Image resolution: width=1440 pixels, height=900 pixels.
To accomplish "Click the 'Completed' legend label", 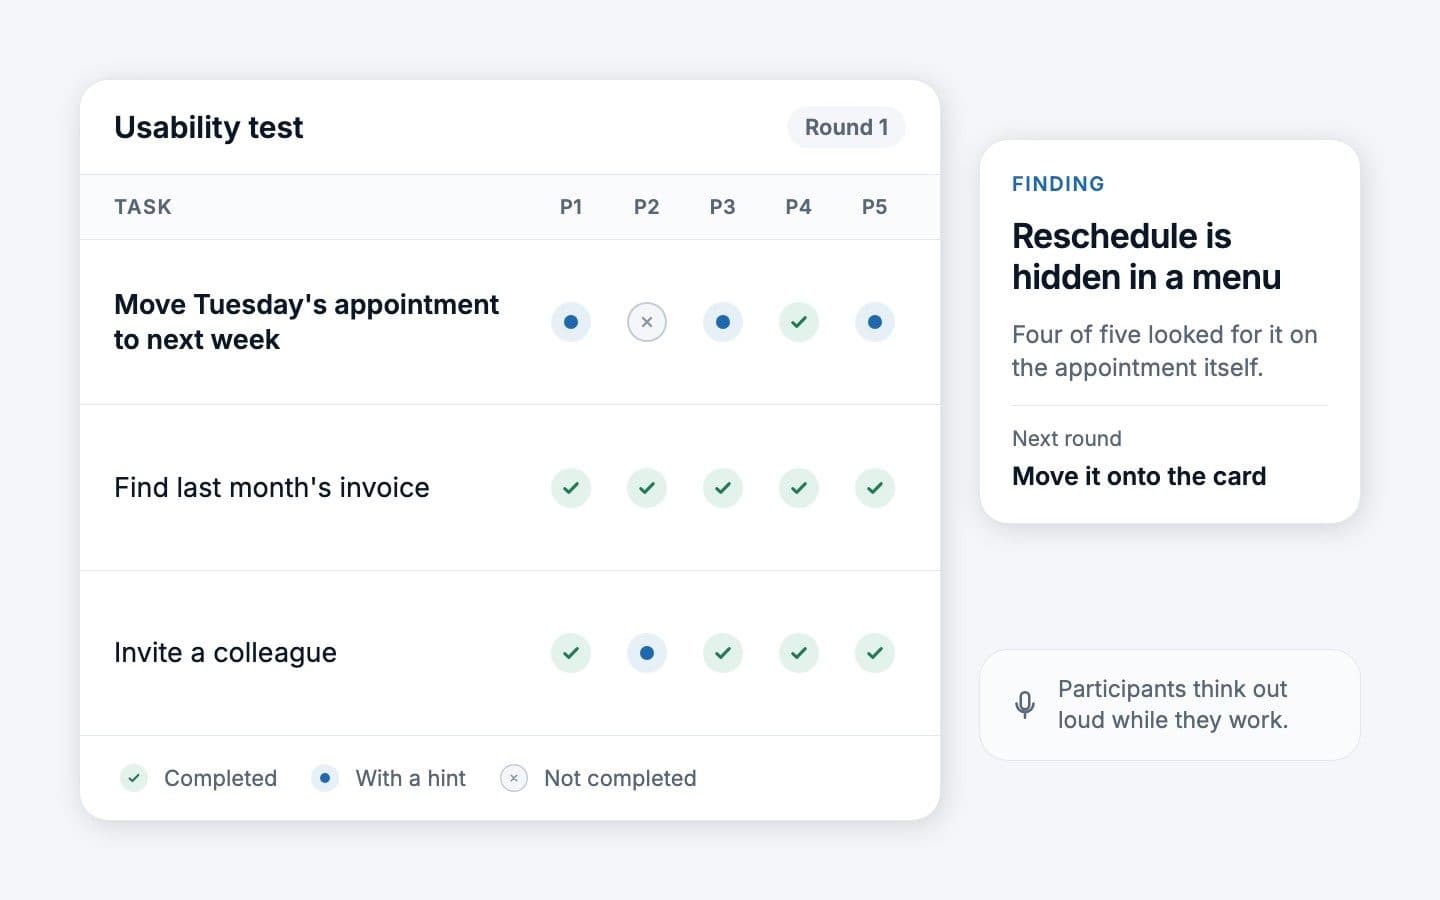I will (220, 778).
